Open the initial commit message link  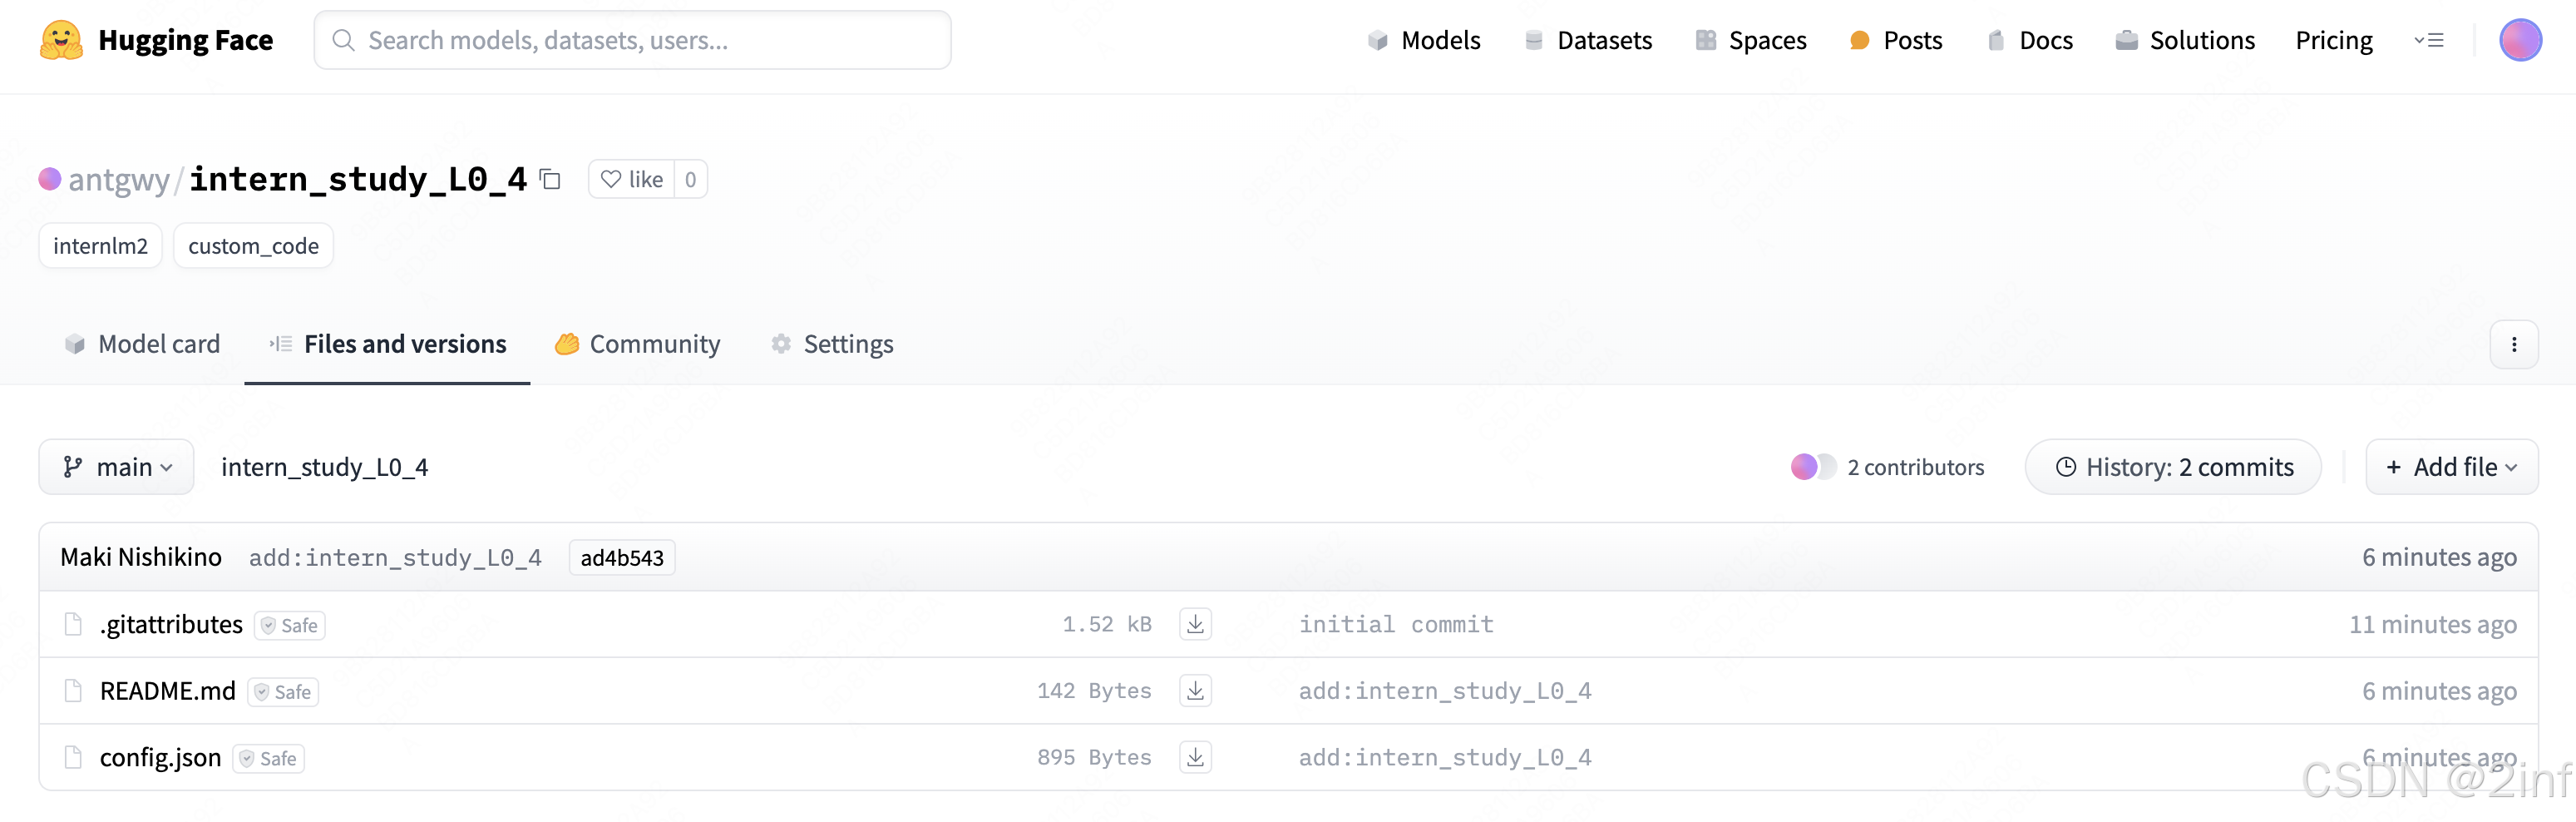tap(1396, 624)
